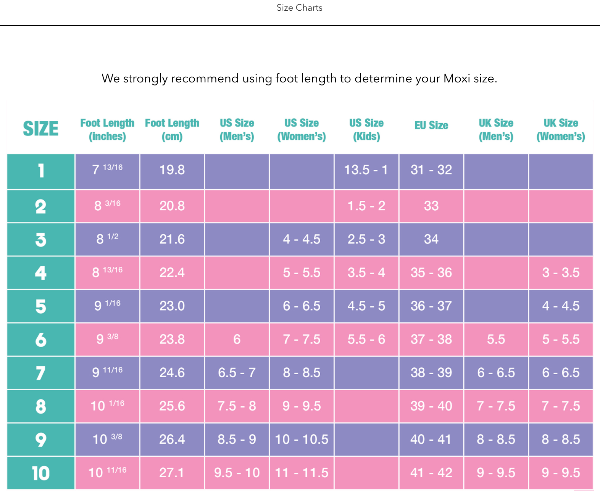Click the foot length recommendation sentence
600x496 pixels.
click(299, 78)
